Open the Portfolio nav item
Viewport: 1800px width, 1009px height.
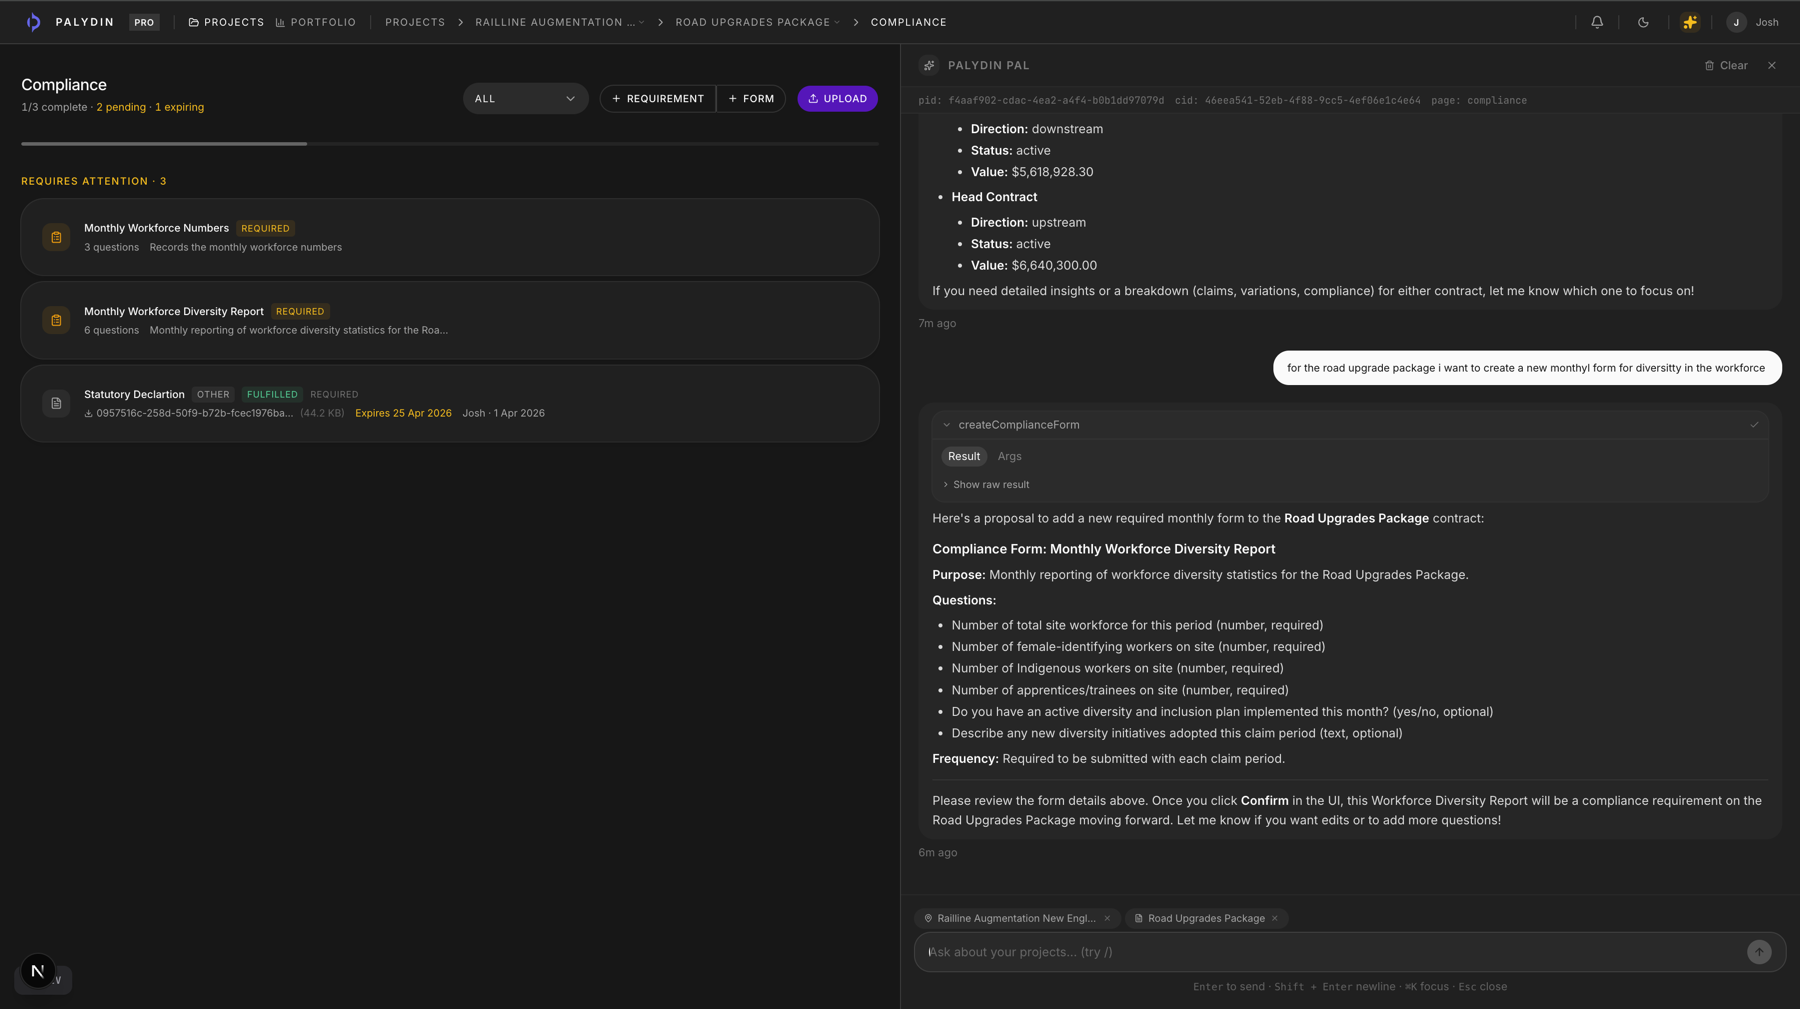pyautogui.click(x=315, y=22)
